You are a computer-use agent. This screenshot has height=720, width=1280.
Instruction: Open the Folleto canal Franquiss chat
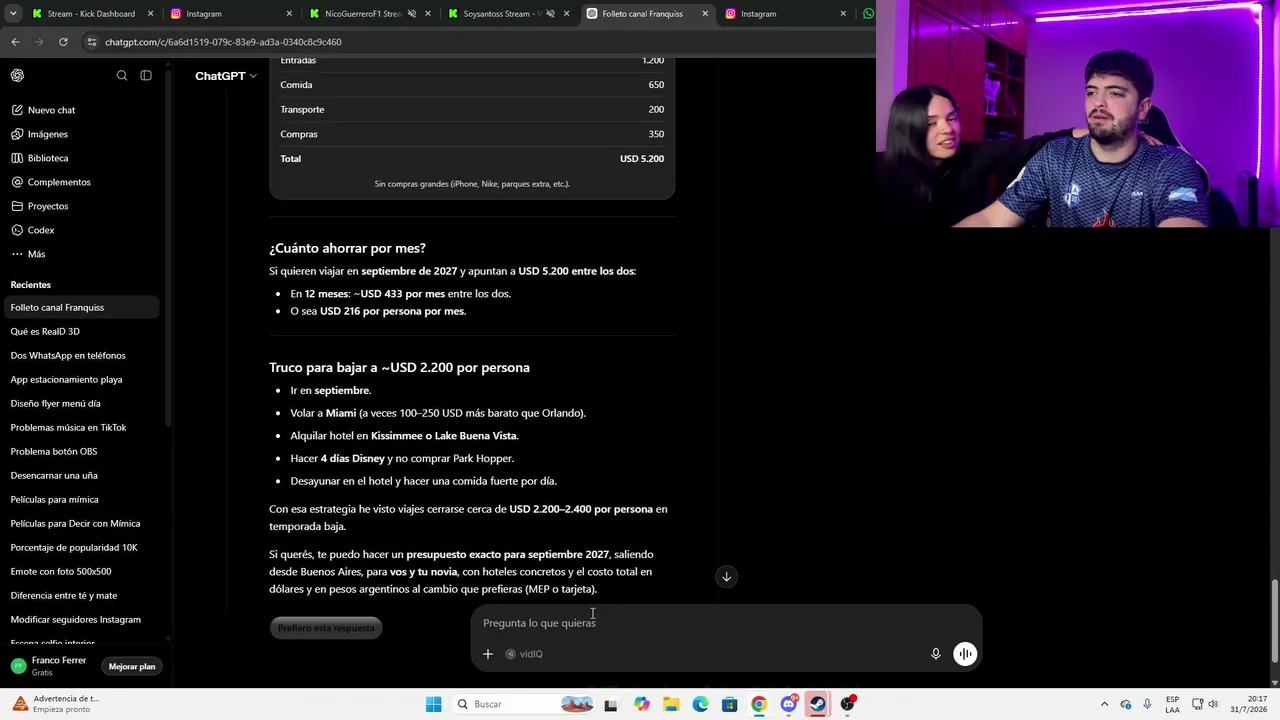click(80, 307)
